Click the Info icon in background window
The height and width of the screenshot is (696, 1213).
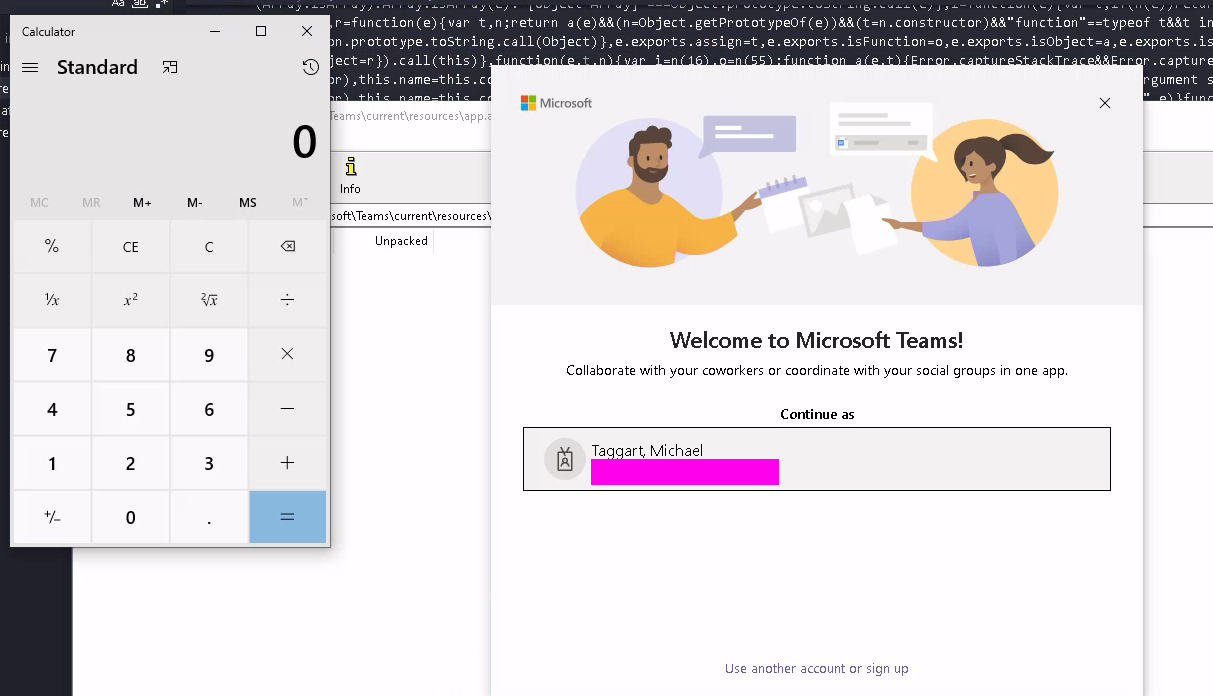pyautogui.click(x=350, y=176)
